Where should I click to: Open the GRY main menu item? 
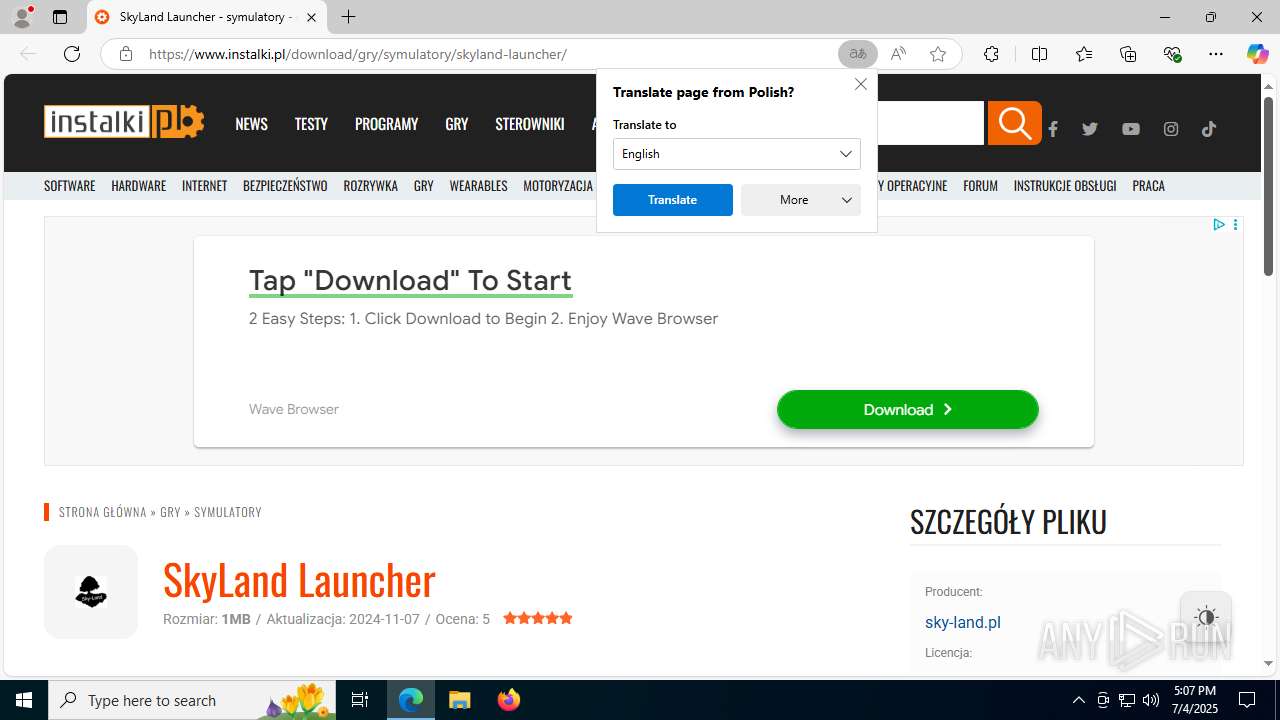457,124
